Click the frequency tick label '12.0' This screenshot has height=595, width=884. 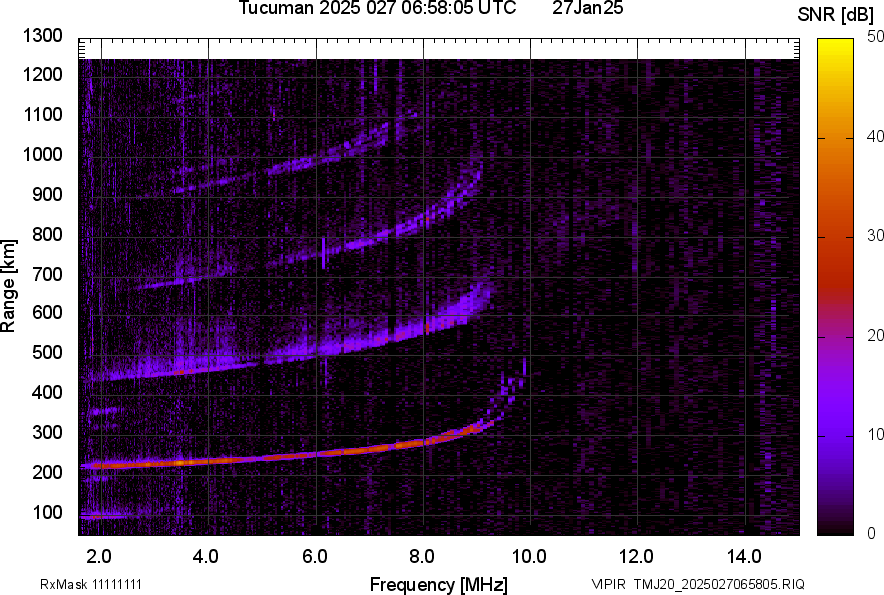(x=637, y=557)
